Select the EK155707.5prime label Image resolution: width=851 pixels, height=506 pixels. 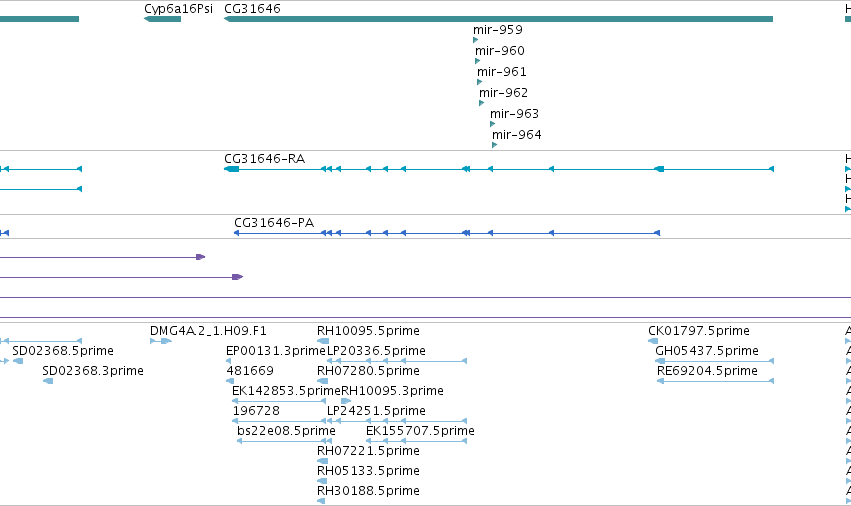coord(420,431)
